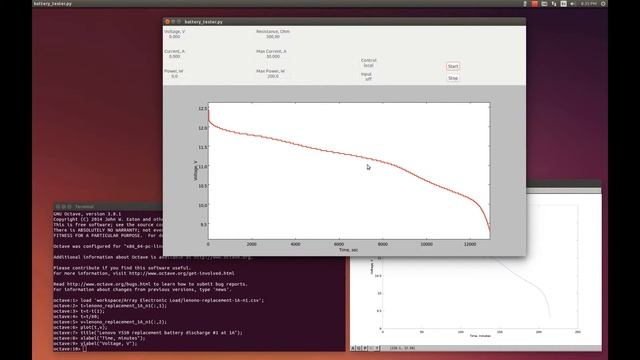Click the battery_tester.py window title bar
The width and height of the screenshot is (640, 360).
344,22
